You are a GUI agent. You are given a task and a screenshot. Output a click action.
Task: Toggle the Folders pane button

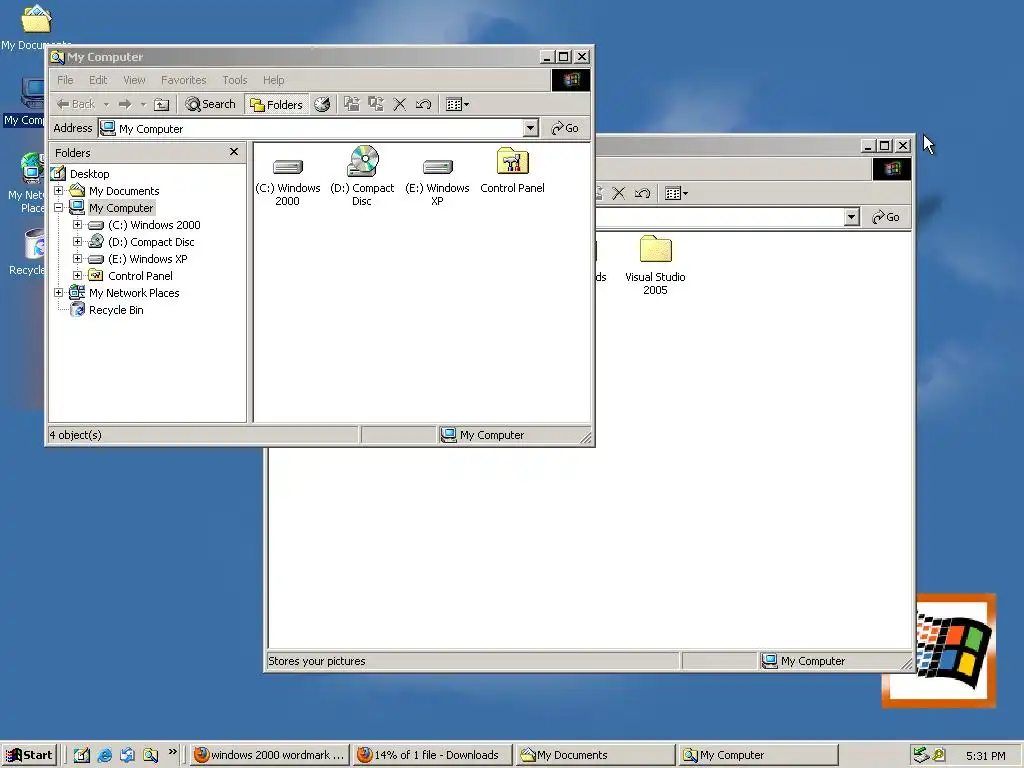pyautogui.click(x=277, y=104)
